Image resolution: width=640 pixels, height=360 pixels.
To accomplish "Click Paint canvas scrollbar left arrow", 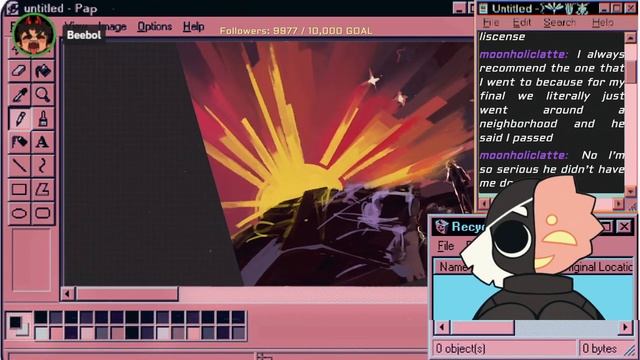I will pos(67,293).
